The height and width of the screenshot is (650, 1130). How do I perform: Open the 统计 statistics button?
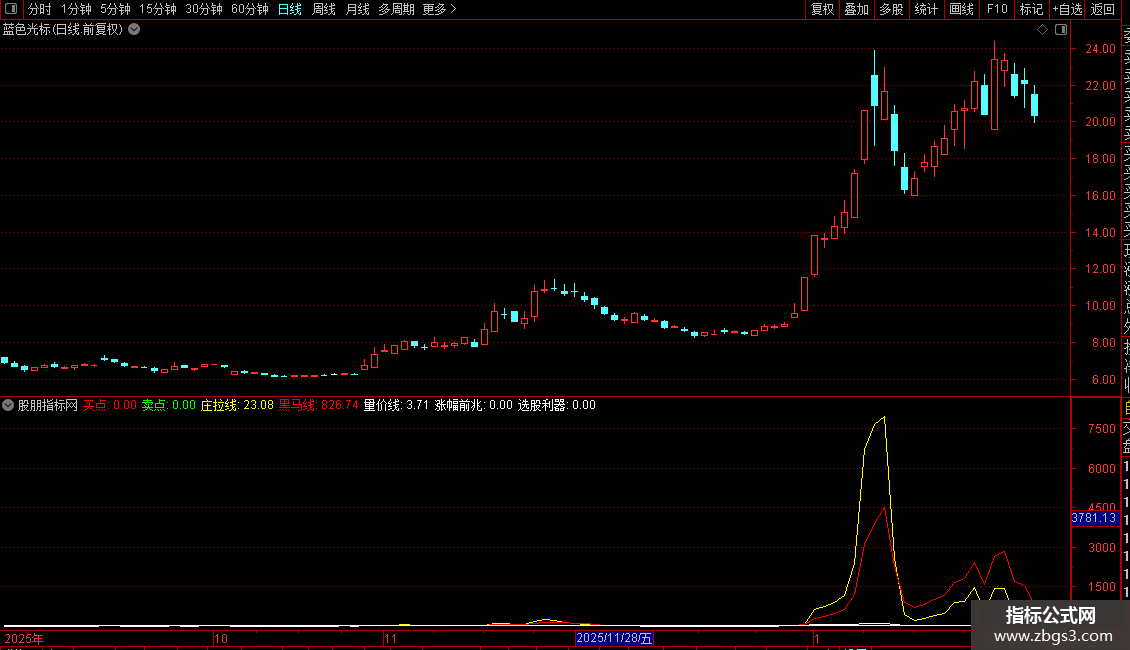point(926,9)
